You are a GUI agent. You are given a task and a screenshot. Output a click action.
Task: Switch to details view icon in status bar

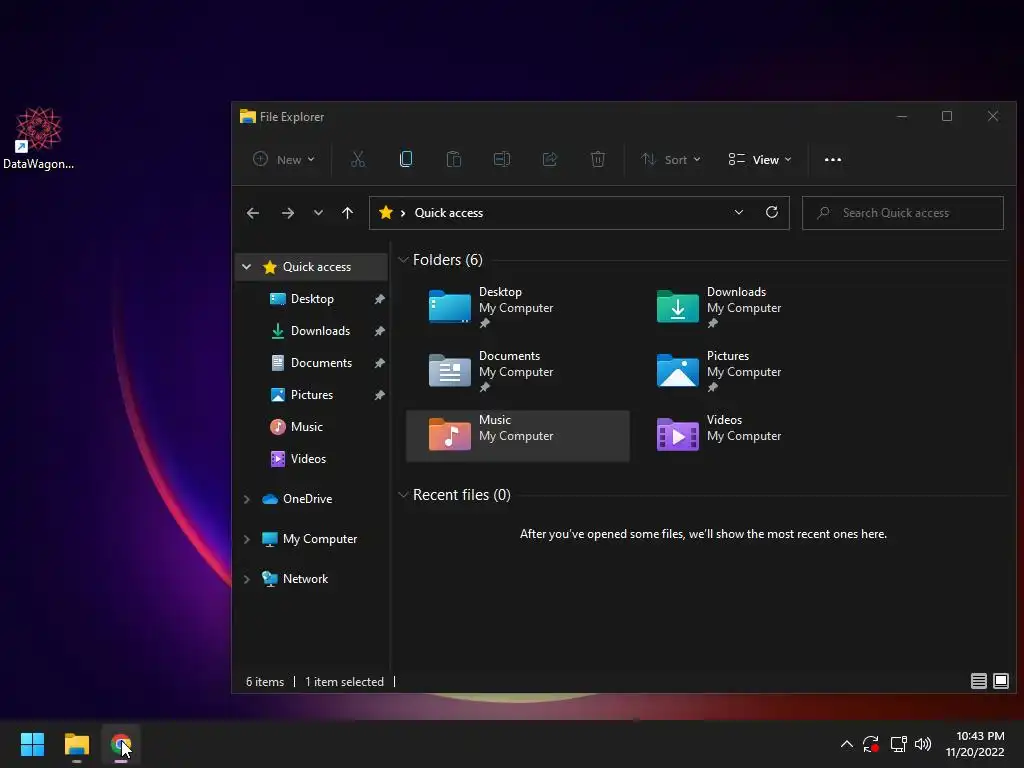[978, 681]
